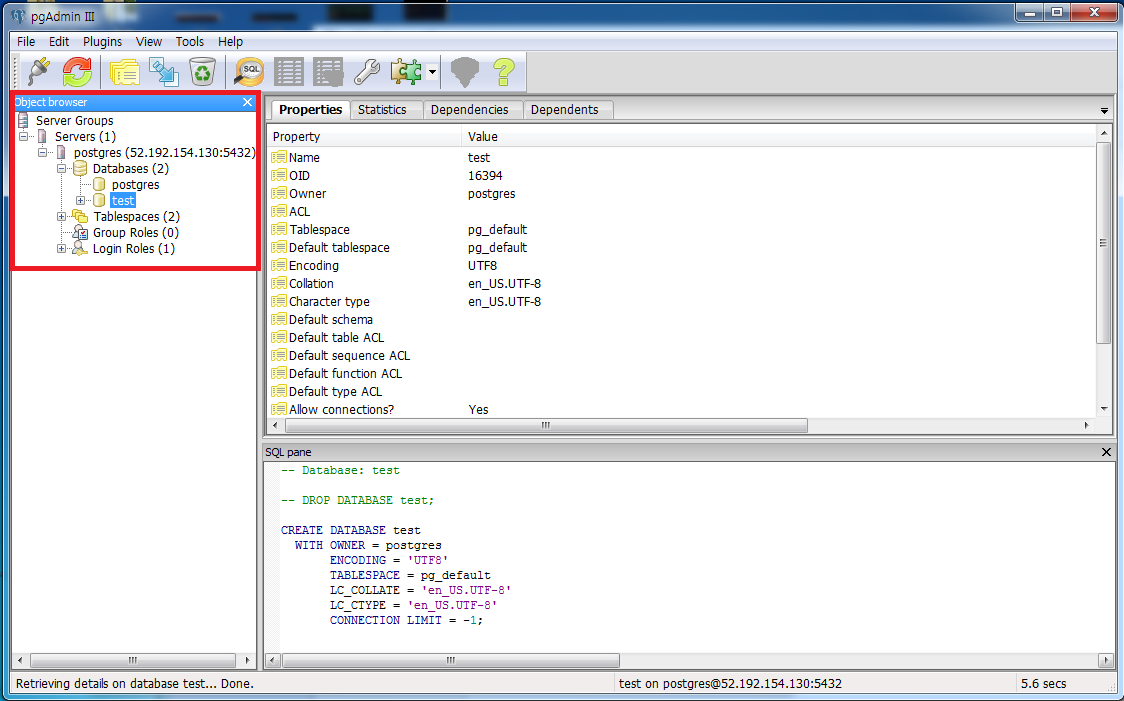Open pgAdmin help question mark icon
Viewport: 1124px width, 701px height.
(503, 71)
